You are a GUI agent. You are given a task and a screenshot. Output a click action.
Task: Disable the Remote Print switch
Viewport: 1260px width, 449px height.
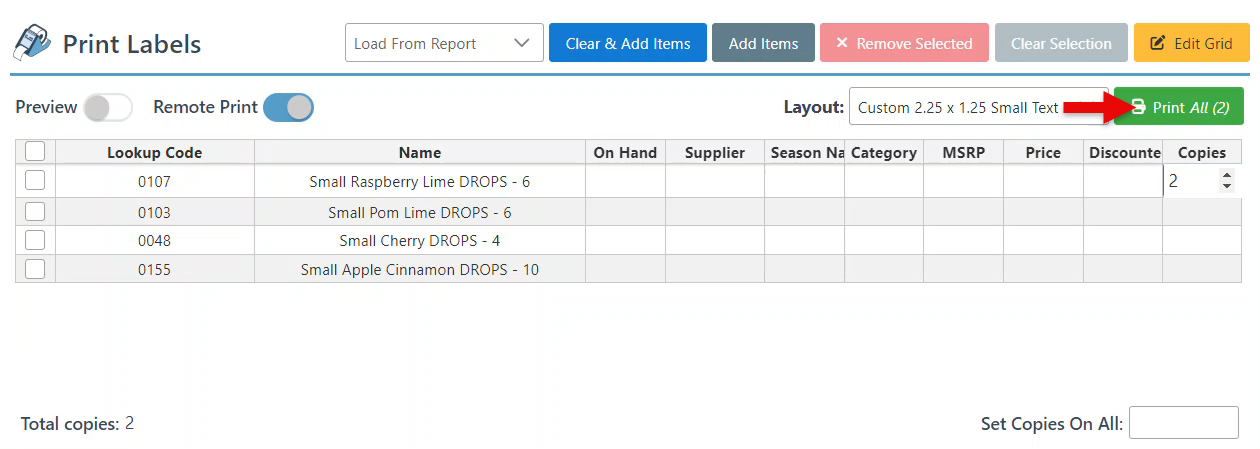click(288, 107)
